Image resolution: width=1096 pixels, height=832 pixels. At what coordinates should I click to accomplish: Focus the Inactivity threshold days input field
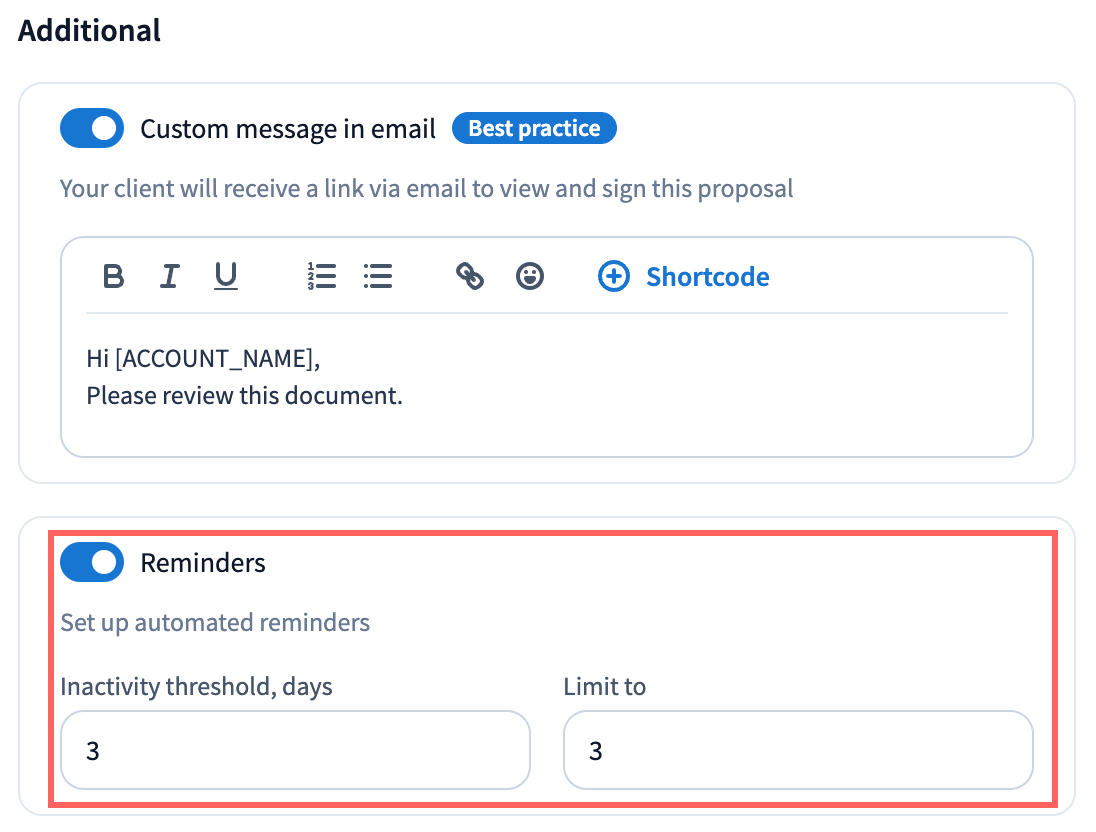295,750
